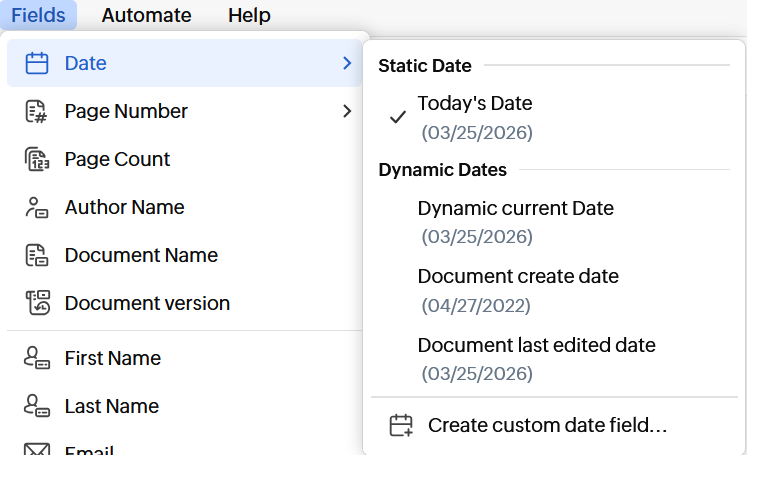Image resolution: width=763 pixels, height=481 pixels.
Task: Insert Dynamic current Date field
Action: pyautogui.click(x=515, y=209)
